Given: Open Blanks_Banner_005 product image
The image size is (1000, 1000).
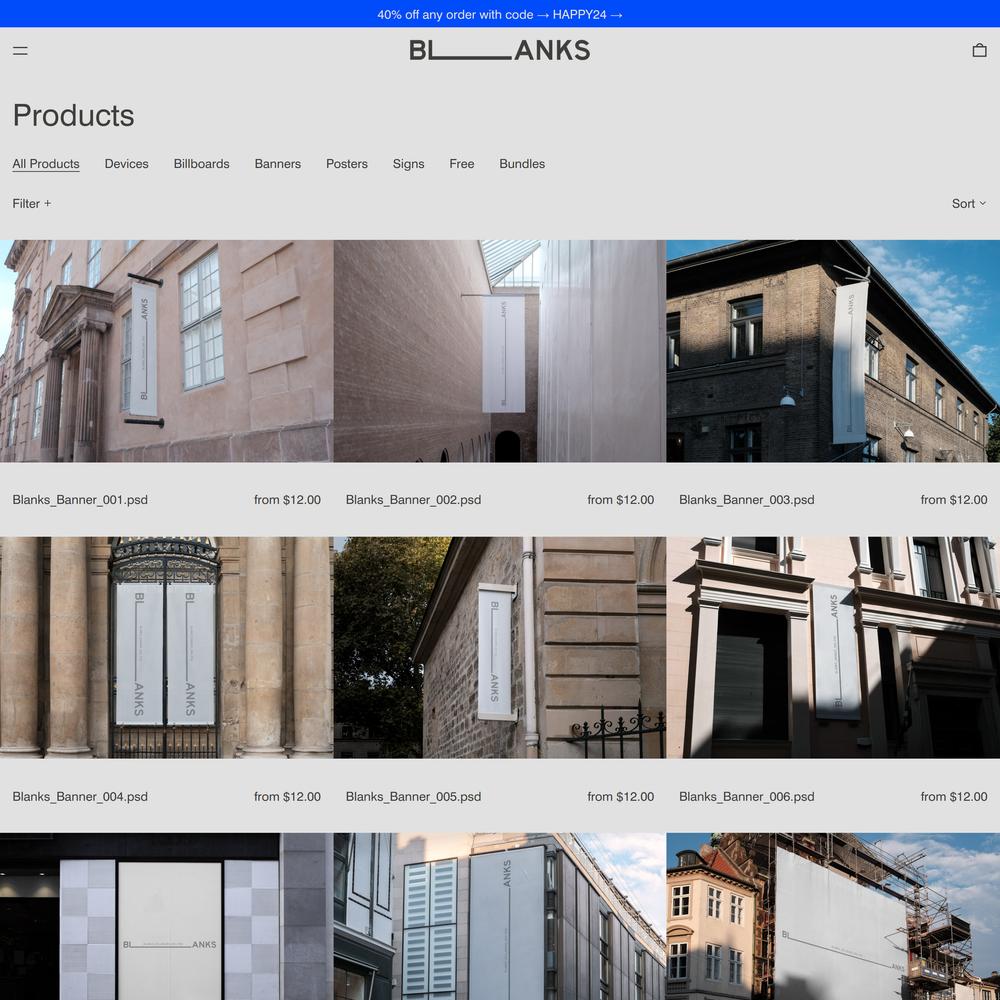Looking at the screenshot, I should [499, 647].
